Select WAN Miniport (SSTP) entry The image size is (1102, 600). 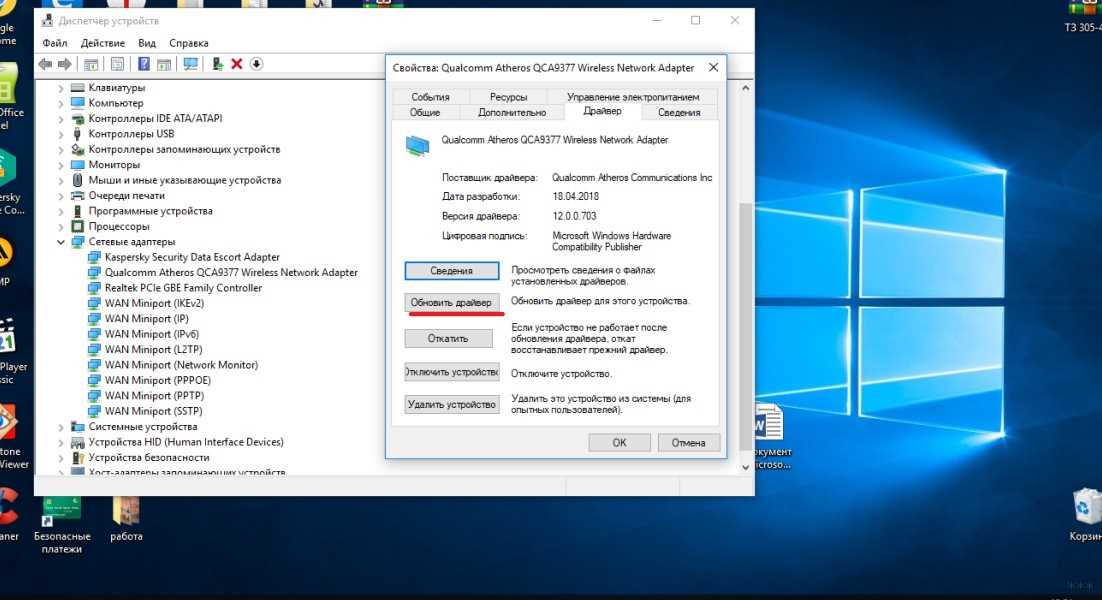pyautogui.click(x=153, y=412)
